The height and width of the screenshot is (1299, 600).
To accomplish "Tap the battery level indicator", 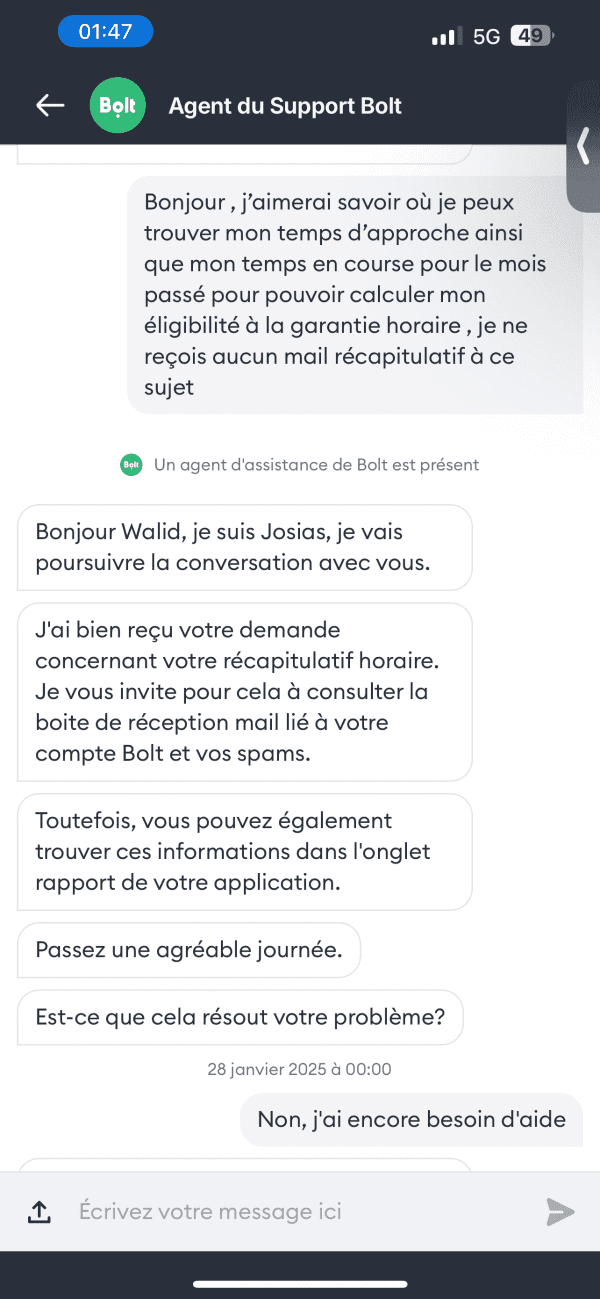I will [530, 37].
